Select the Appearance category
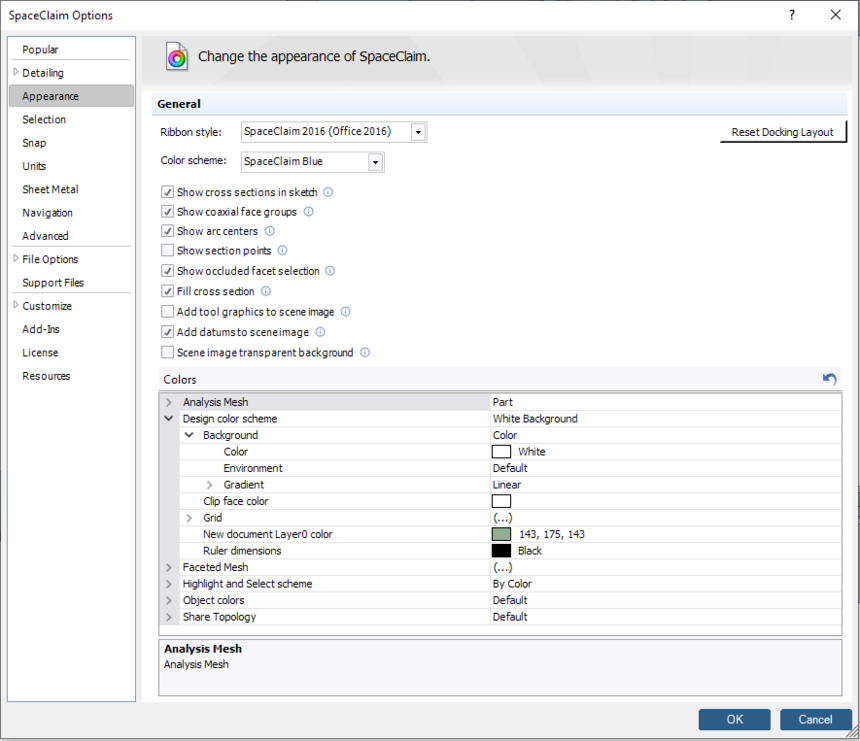 pos(71,96)
